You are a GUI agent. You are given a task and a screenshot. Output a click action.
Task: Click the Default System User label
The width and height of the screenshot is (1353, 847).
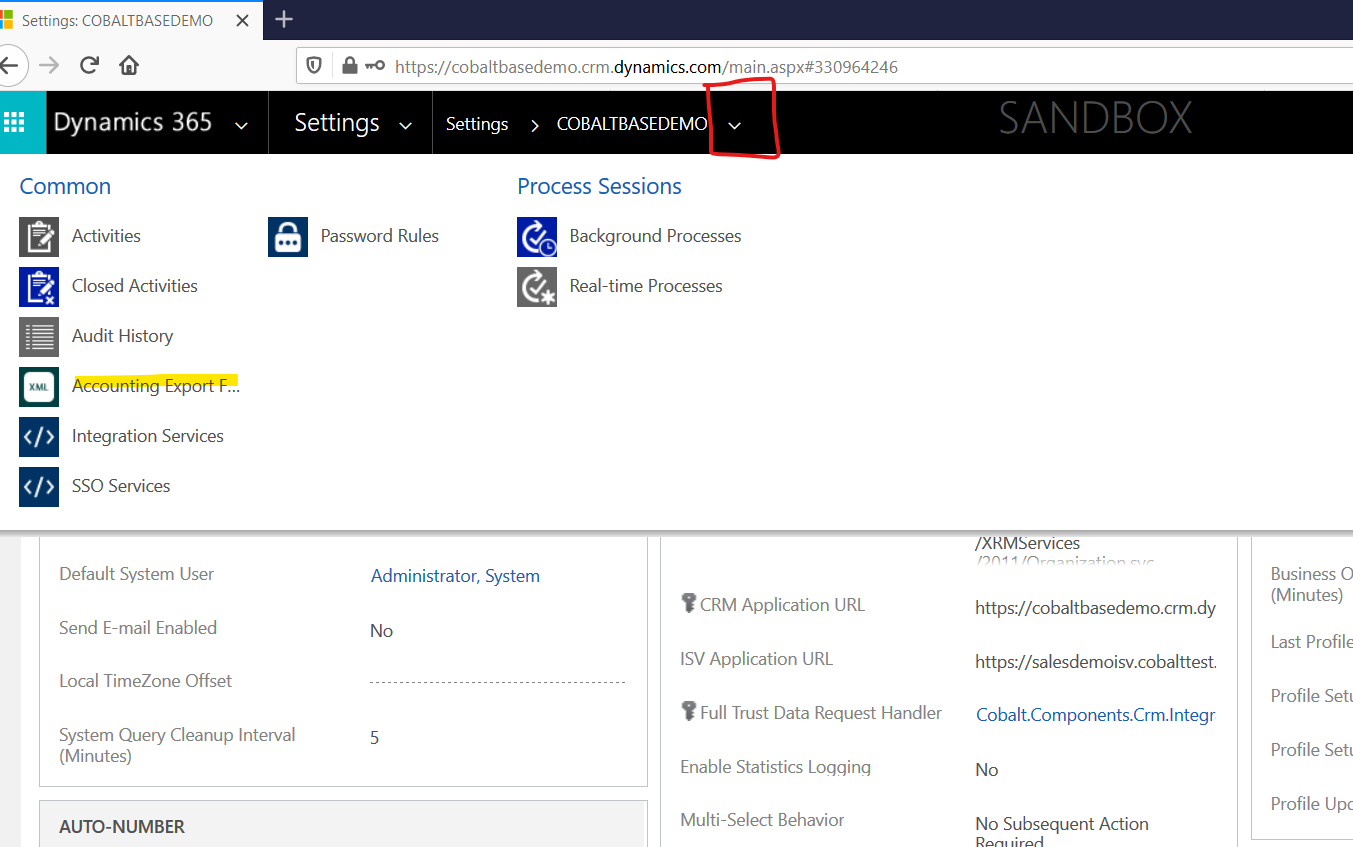pyautogui.click(x=137, y=574)
